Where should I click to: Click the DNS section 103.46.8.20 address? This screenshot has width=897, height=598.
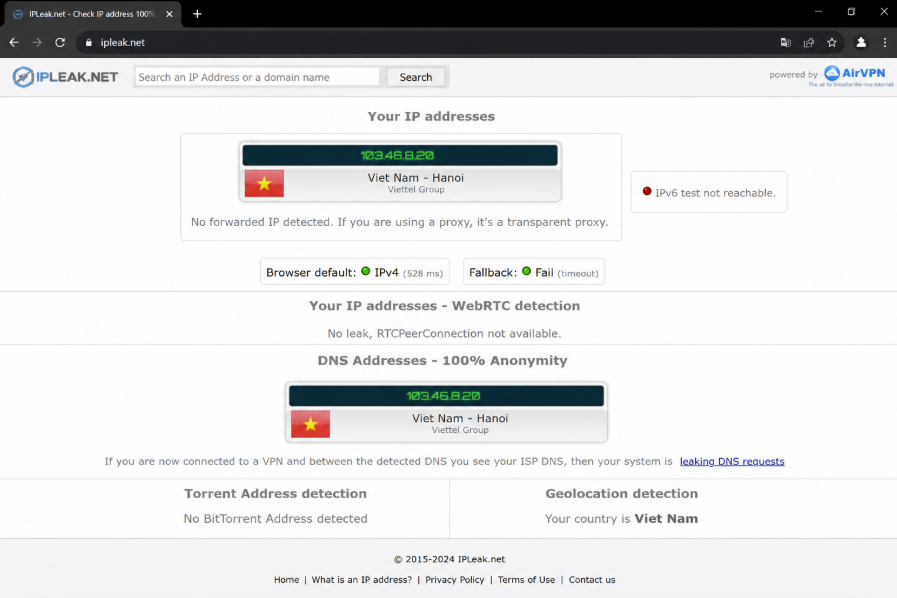[443, 395]
